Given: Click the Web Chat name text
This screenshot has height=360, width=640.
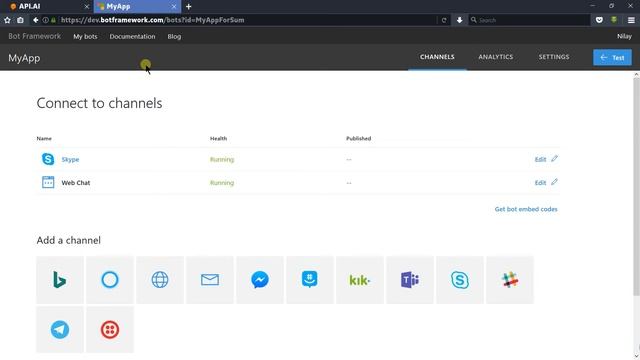Looking at the screenshot, I should pyautogui.click(x=76, y=182).
